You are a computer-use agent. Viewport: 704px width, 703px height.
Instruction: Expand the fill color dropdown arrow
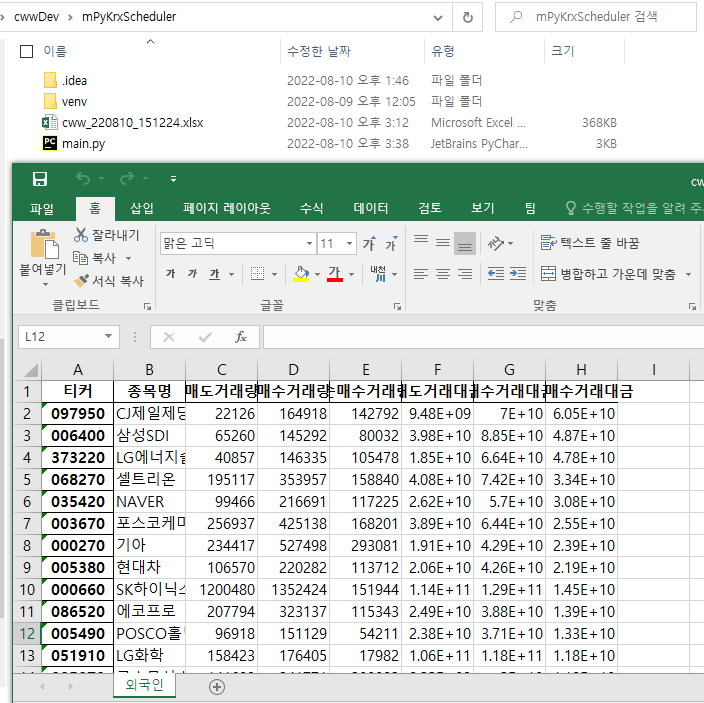317,274
